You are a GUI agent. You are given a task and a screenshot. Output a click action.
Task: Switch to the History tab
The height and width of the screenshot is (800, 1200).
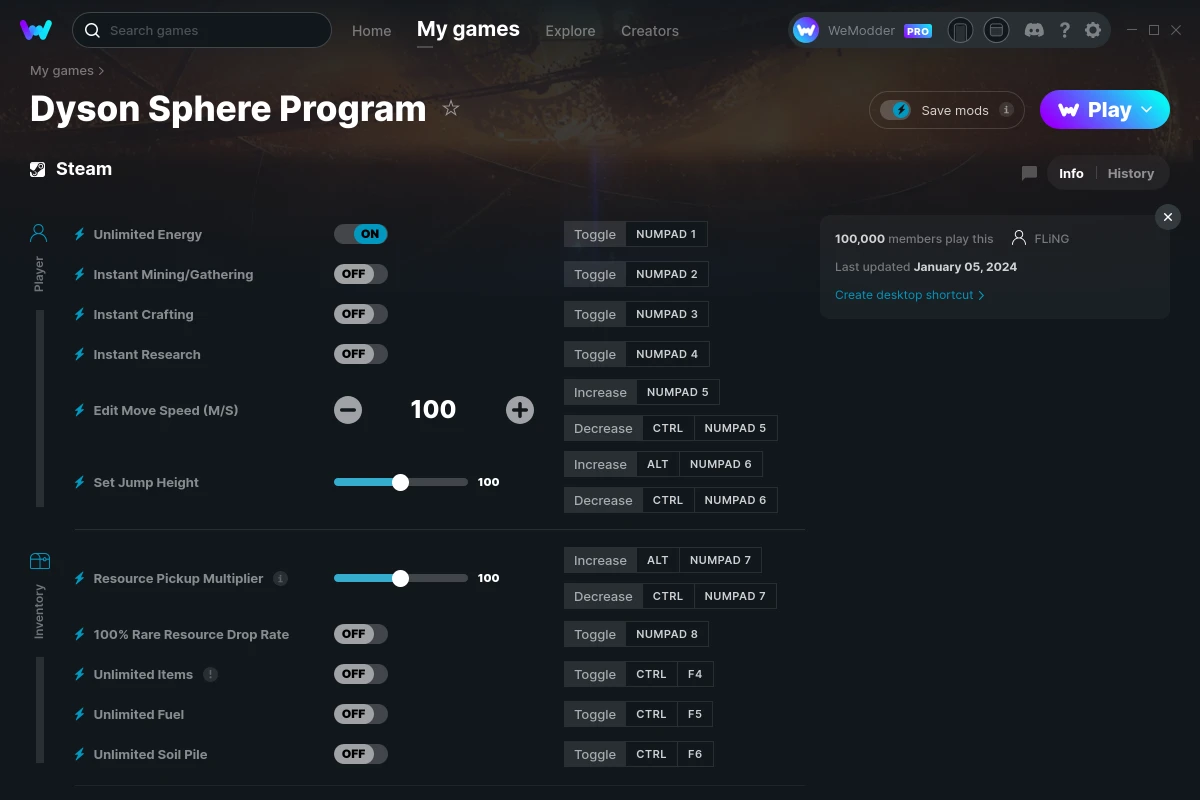[x=1130, y=173]
